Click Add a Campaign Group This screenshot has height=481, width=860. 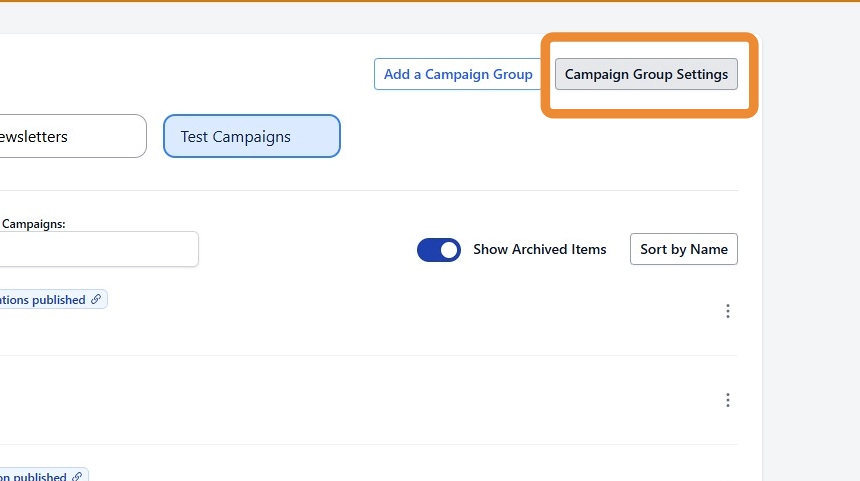(x=458, y=74)
